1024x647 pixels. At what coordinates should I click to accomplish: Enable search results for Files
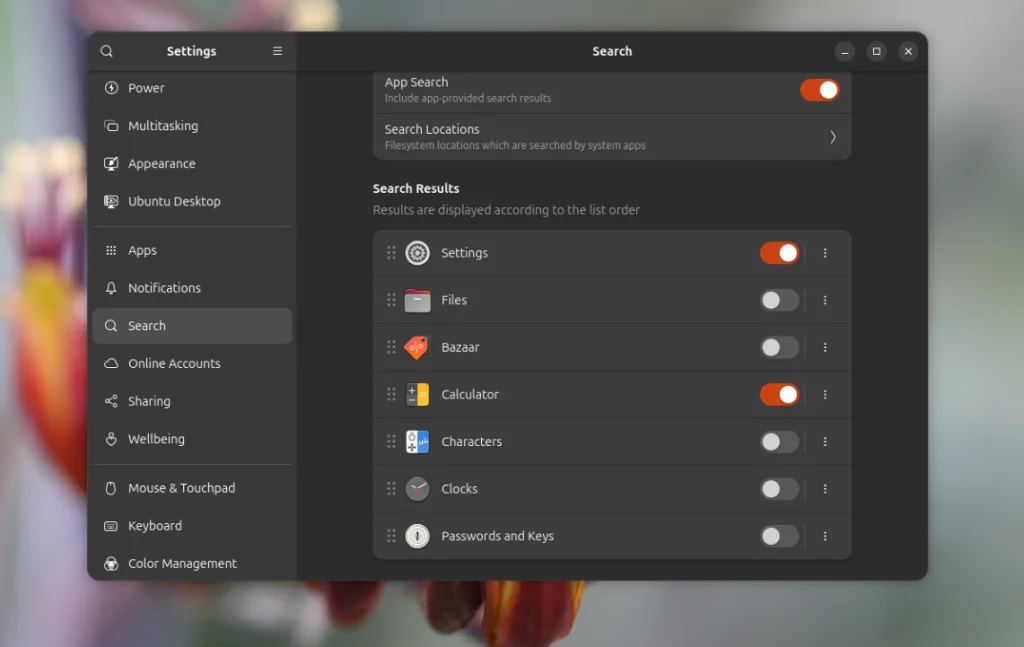click(779, 300)
